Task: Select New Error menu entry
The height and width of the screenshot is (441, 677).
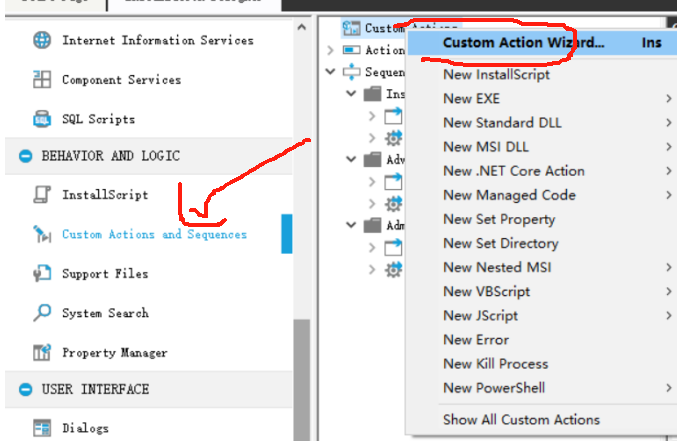Action: [542, 340]
